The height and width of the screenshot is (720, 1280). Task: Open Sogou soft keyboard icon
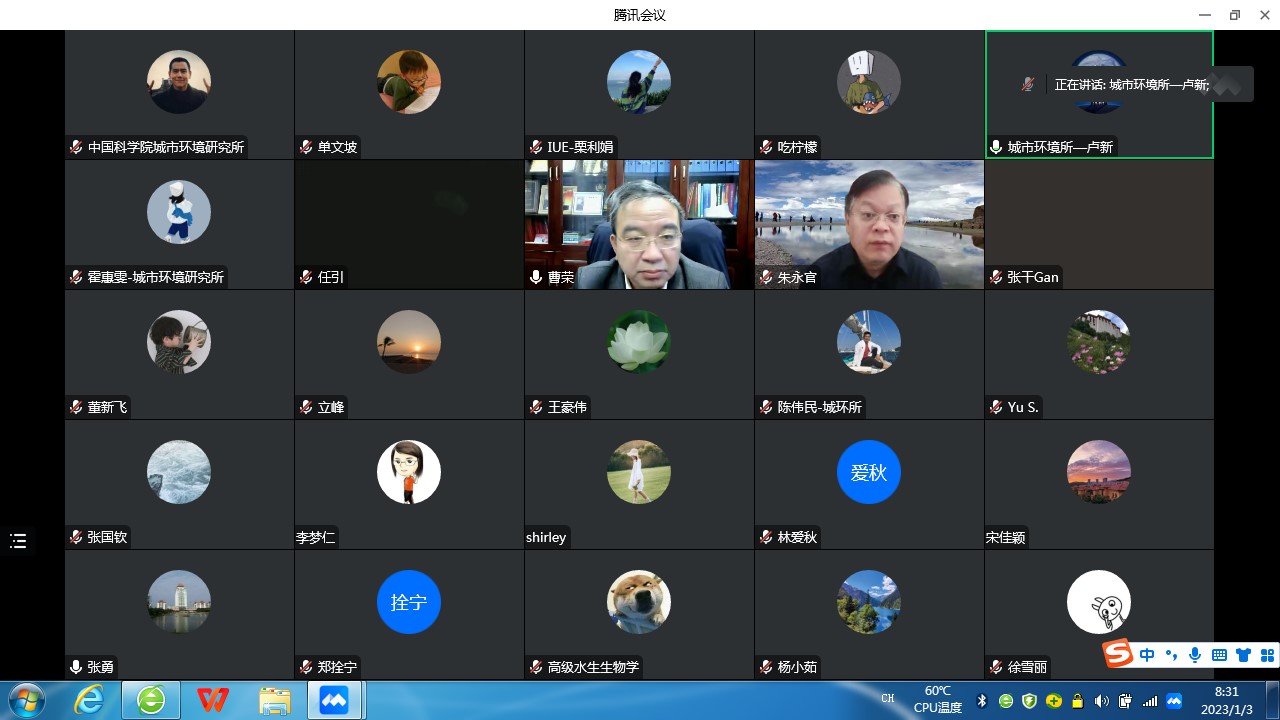1219,656
